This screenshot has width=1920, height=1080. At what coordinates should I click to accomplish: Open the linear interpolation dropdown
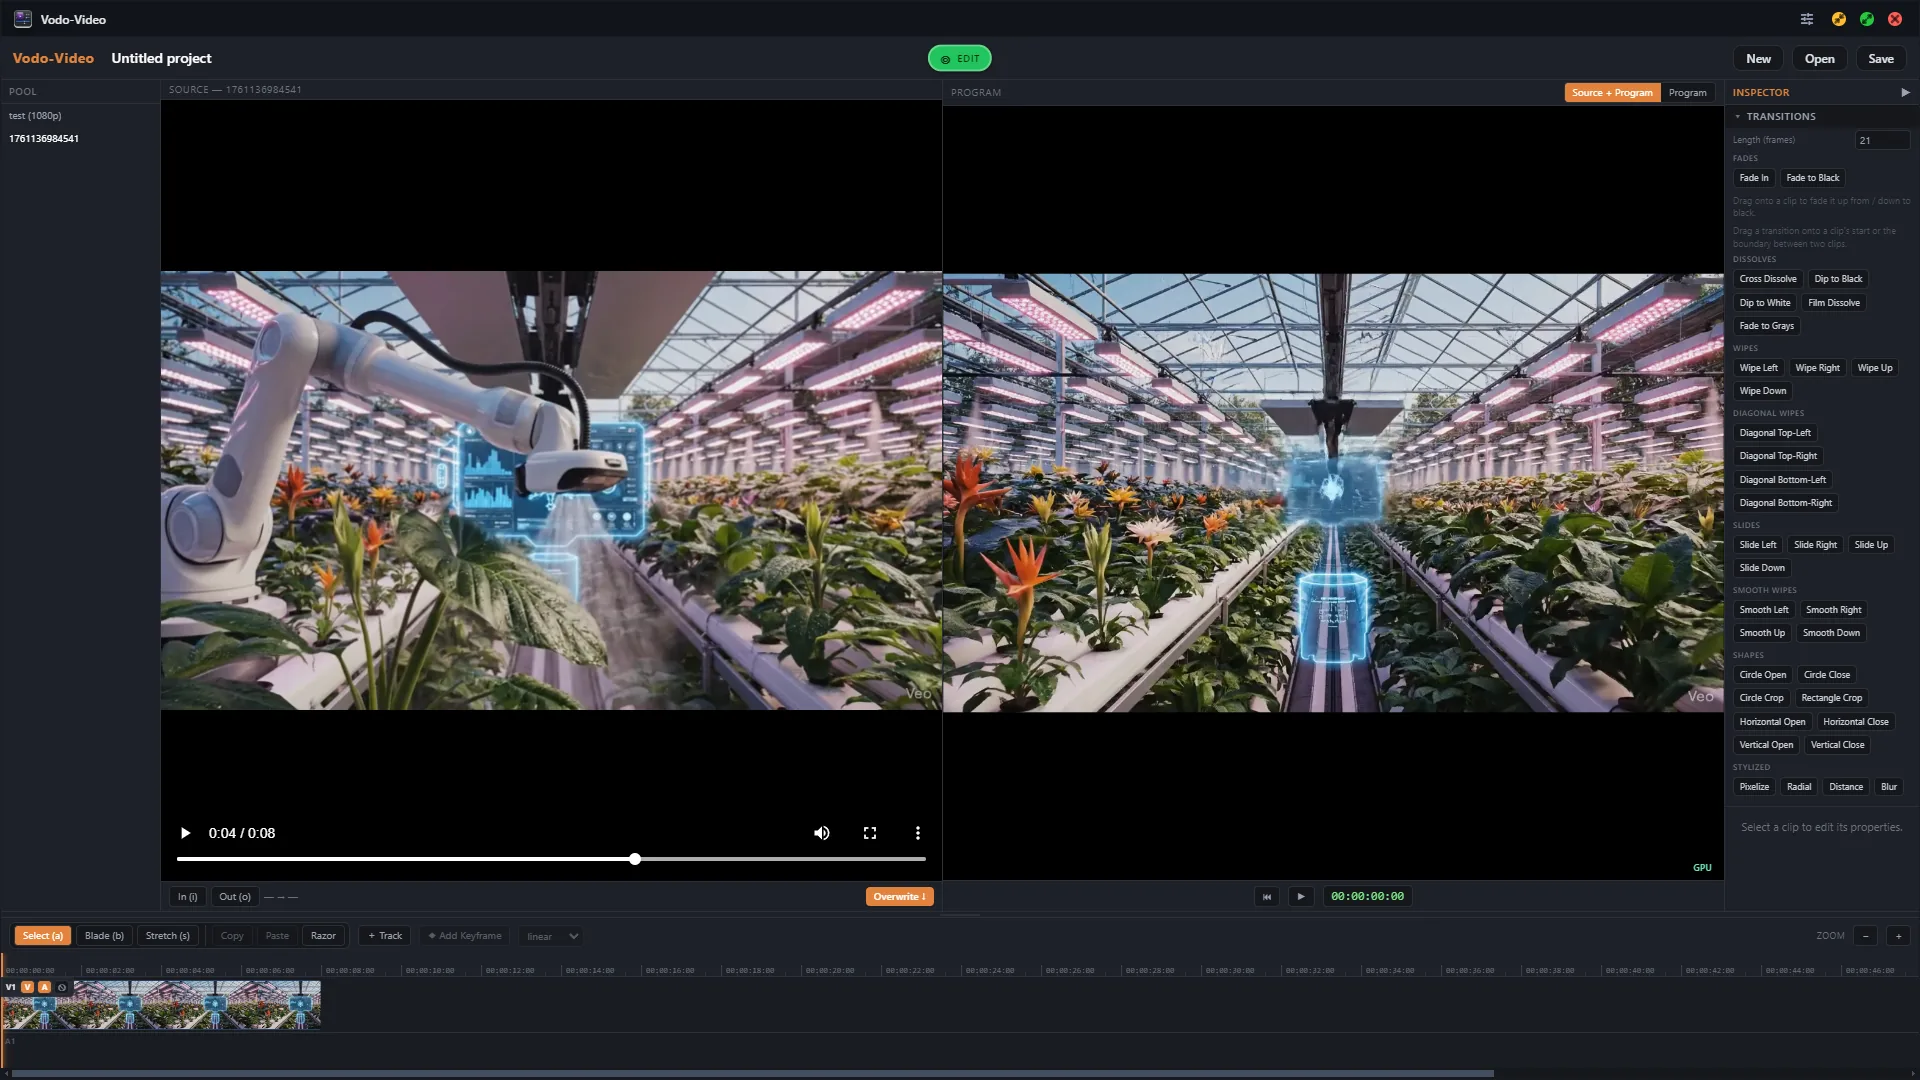coord(552,937)
